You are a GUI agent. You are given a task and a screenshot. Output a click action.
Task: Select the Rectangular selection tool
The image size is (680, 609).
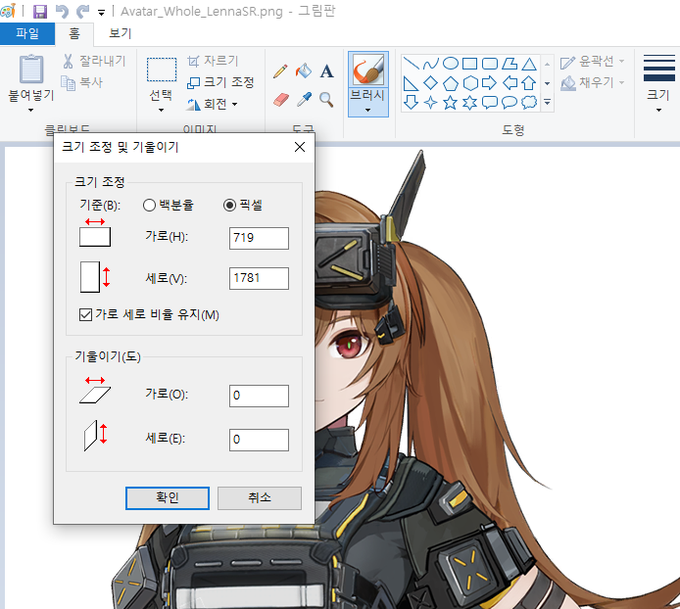(161, 69)
